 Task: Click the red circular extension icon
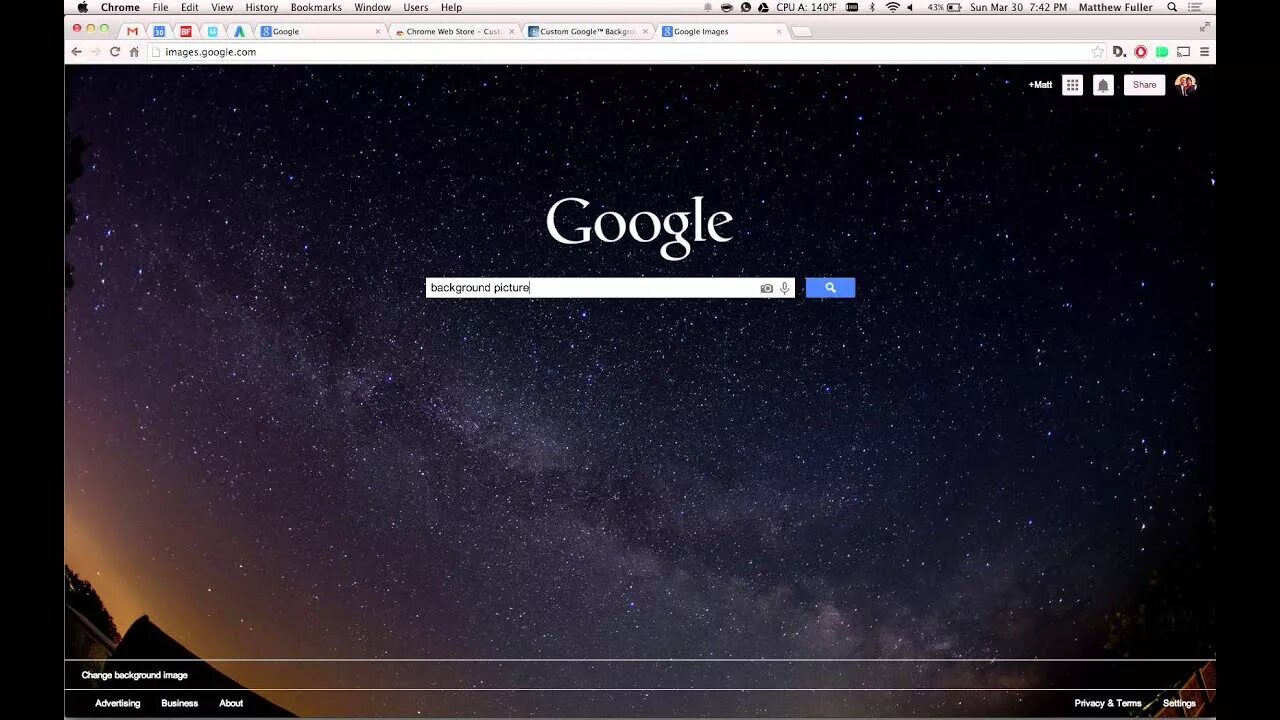(1141, 52)
